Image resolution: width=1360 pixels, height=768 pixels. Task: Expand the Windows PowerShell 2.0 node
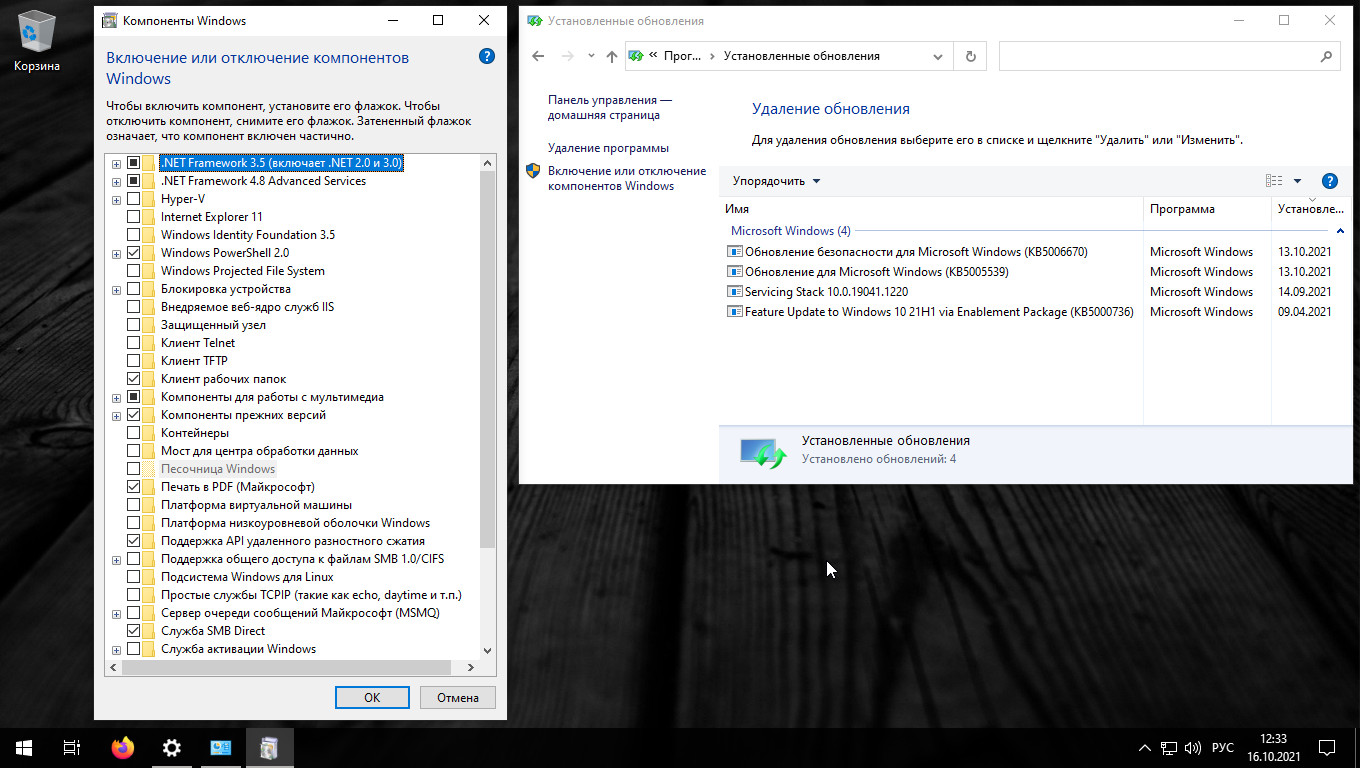click(x=117, y=253)
